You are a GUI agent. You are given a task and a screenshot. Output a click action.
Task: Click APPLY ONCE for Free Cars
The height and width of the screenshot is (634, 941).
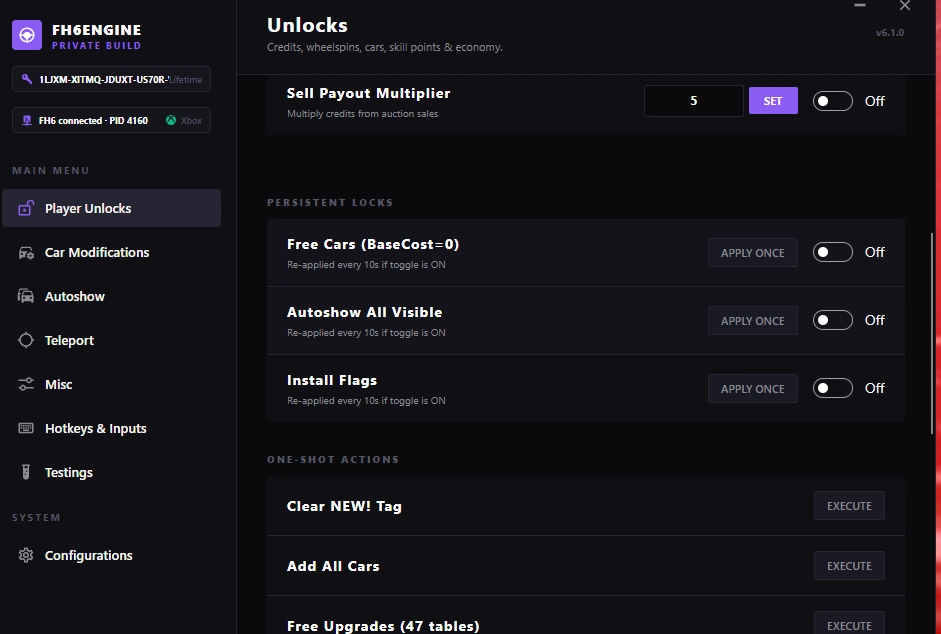[753, 253]
